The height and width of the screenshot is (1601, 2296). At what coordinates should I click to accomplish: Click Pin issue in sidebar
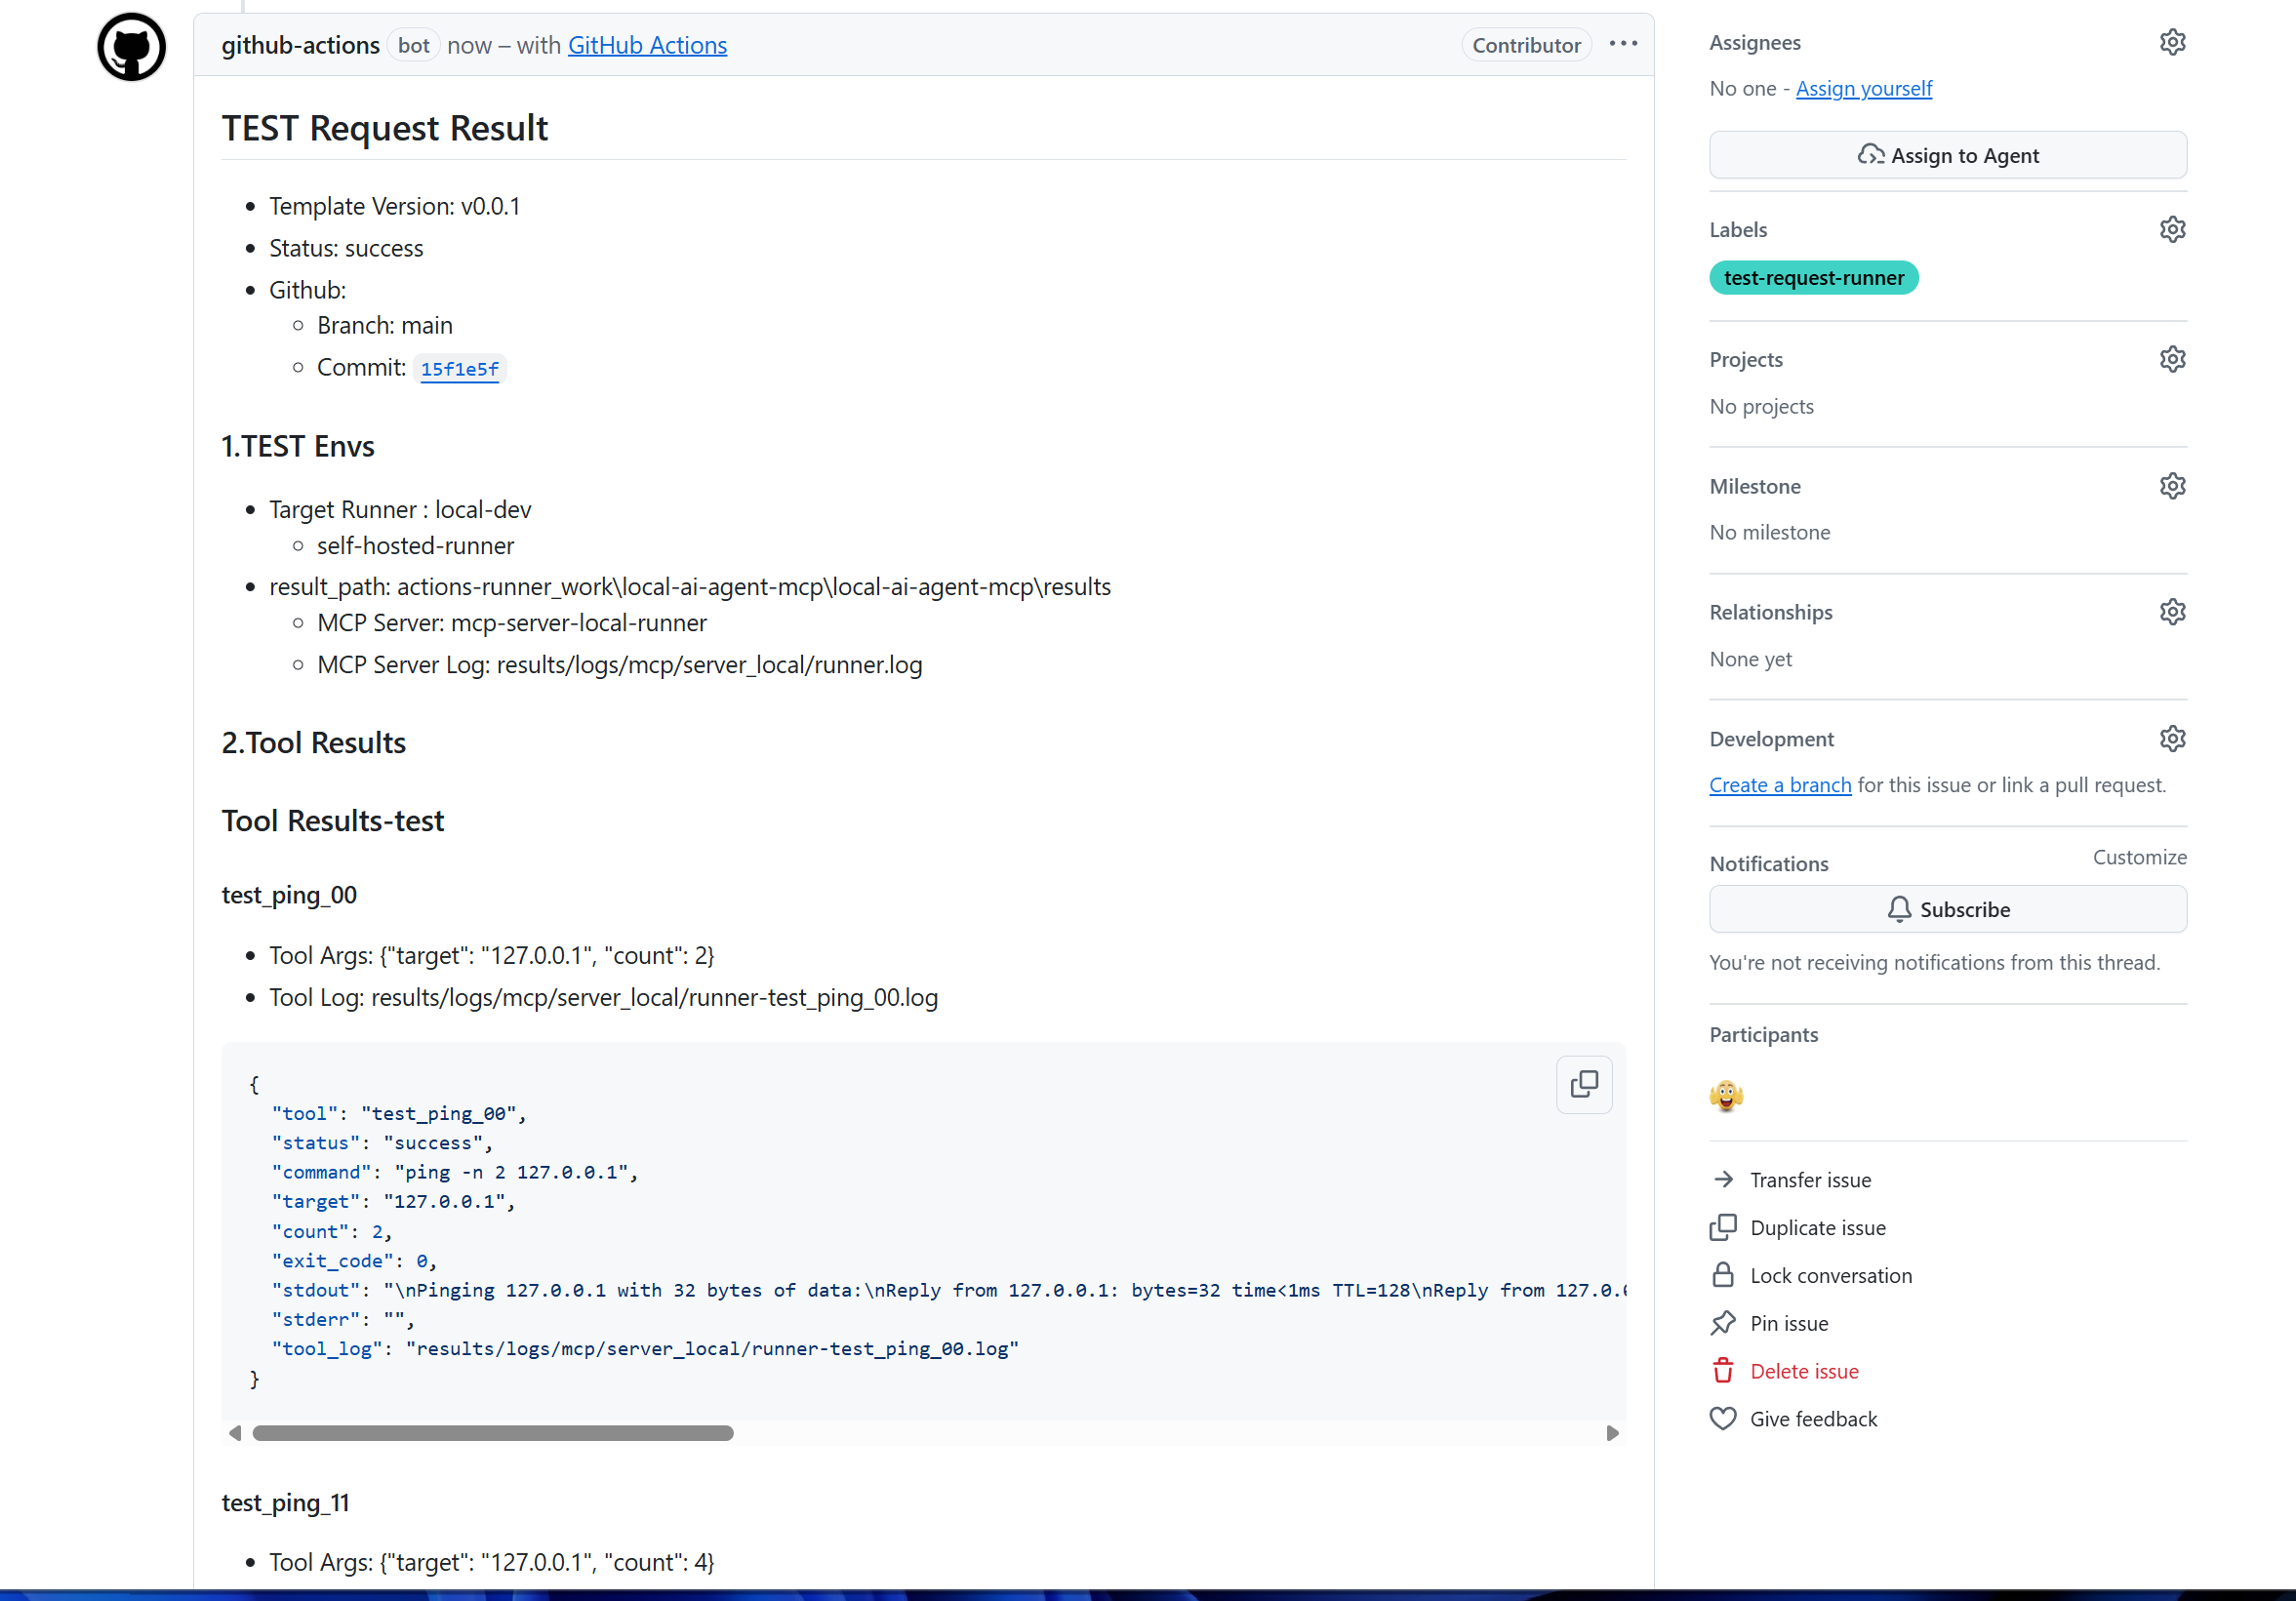tap(1788, 1323)
